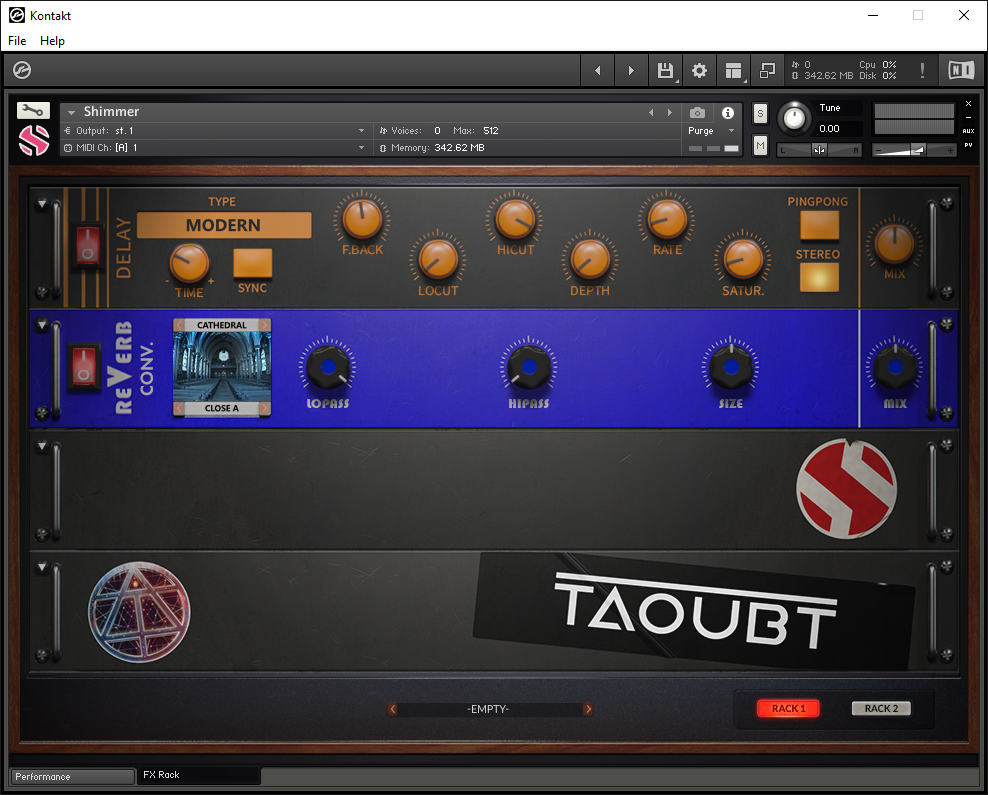The height and width of the screenshot is (795, 988).
Task: Switch to RACK 2
Action: coord(881,709)
